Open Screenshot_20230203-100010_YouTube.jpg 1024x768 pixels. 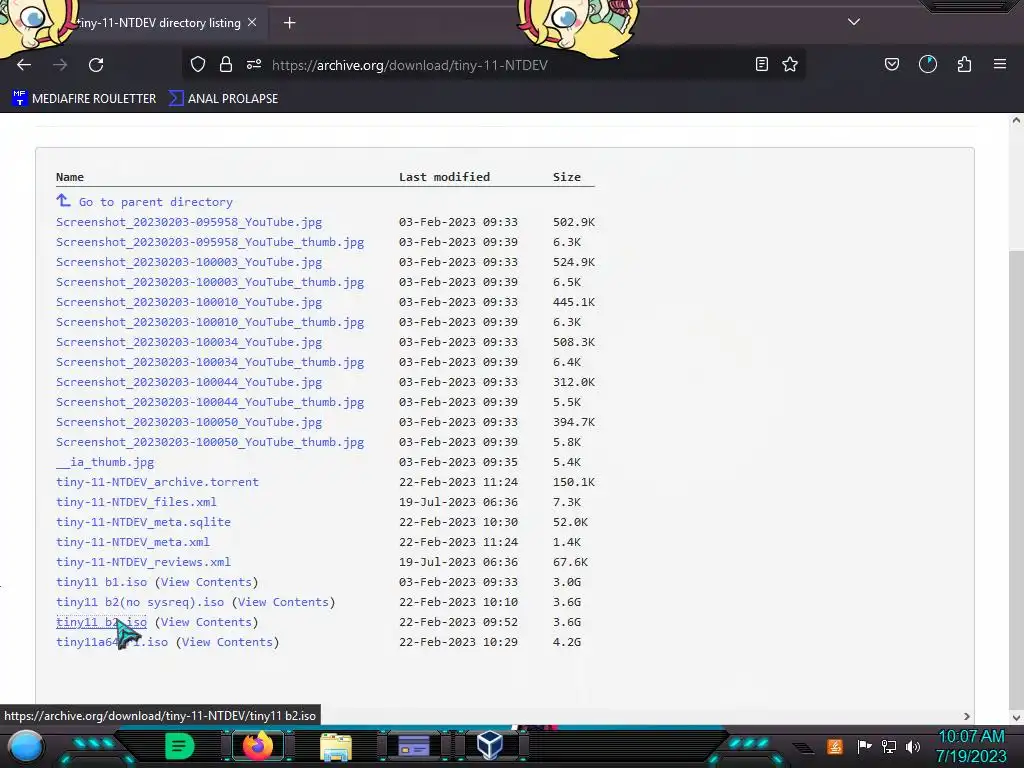[x=189, y=302]
